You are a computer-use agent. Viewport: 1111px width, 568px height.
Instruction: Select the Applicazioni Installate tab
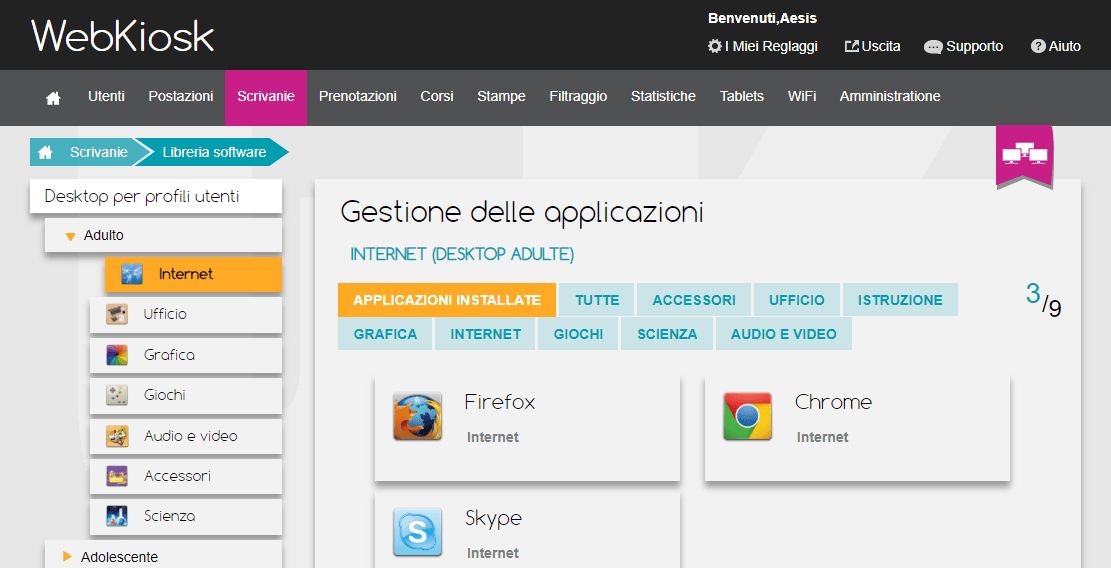coord(447,300)
